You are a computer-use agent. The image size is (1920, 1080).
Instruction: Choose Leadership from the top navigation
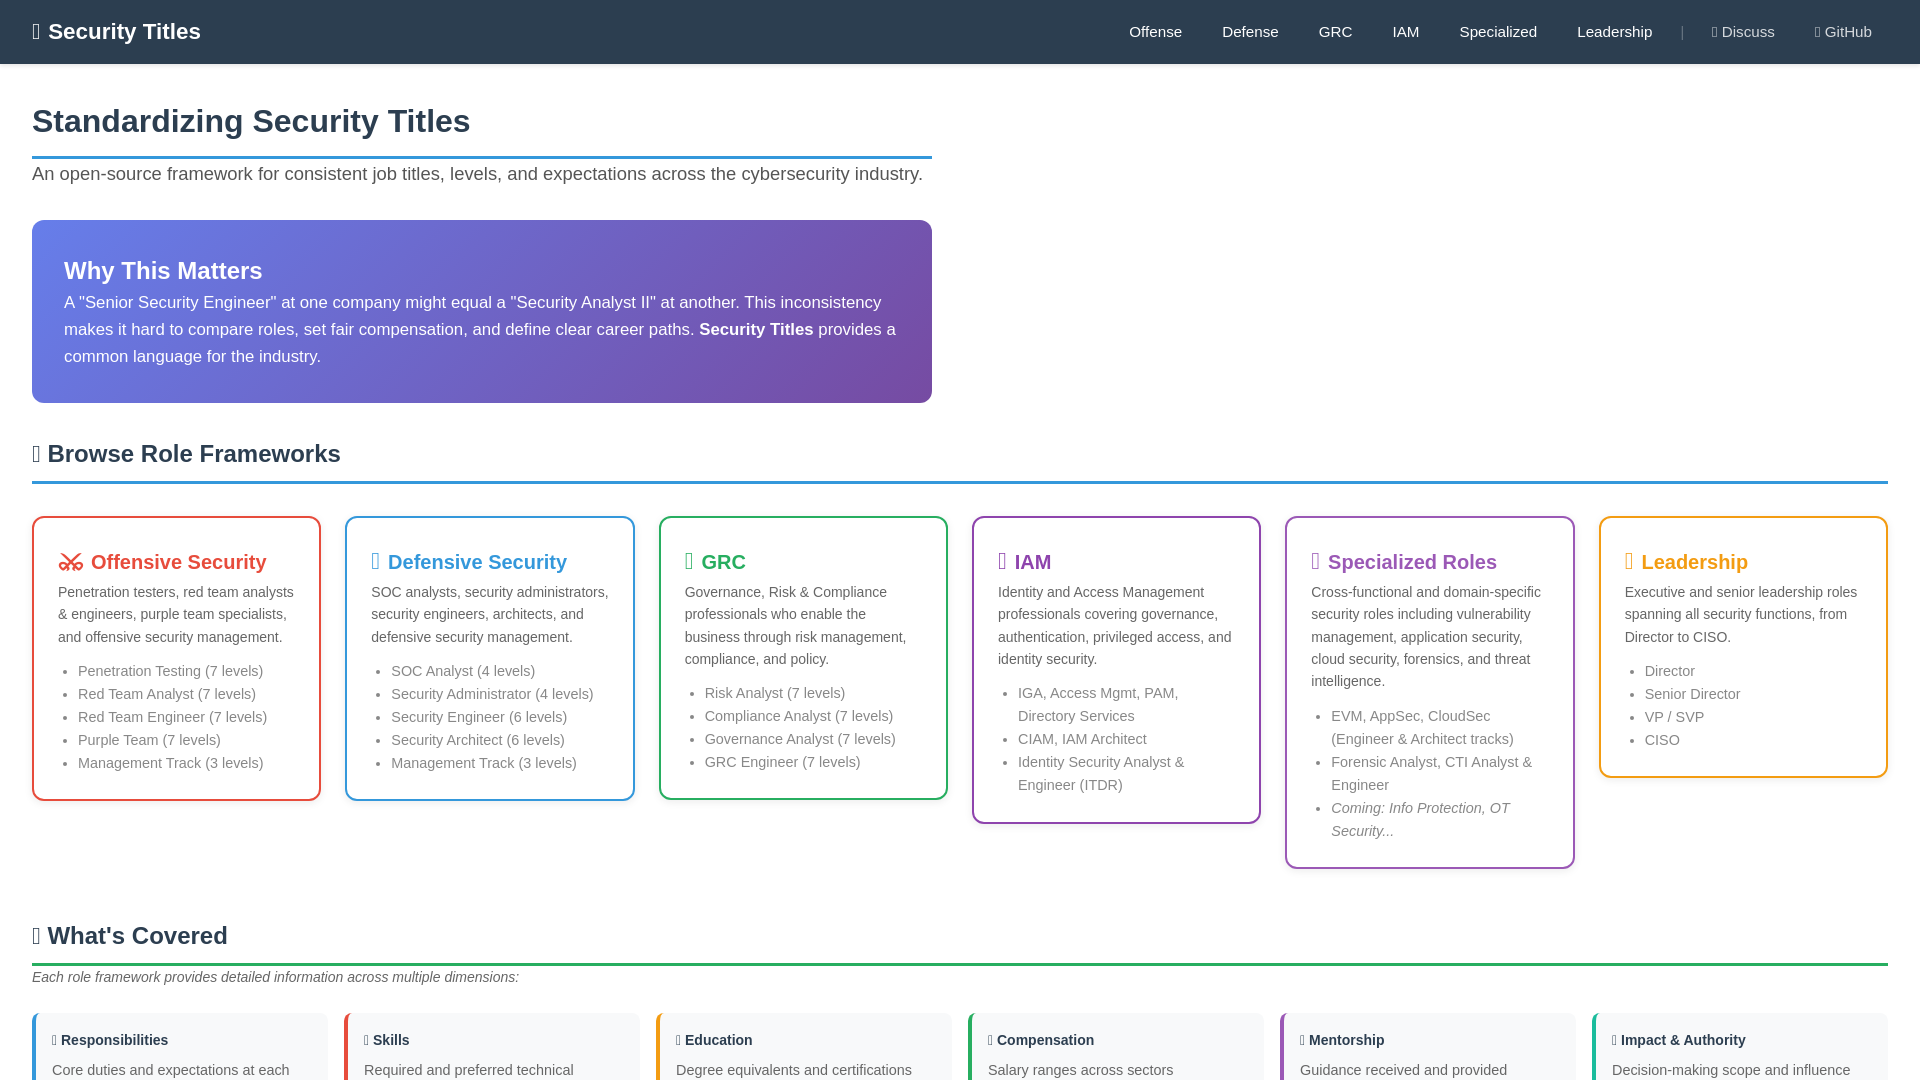click(1614, 32)
